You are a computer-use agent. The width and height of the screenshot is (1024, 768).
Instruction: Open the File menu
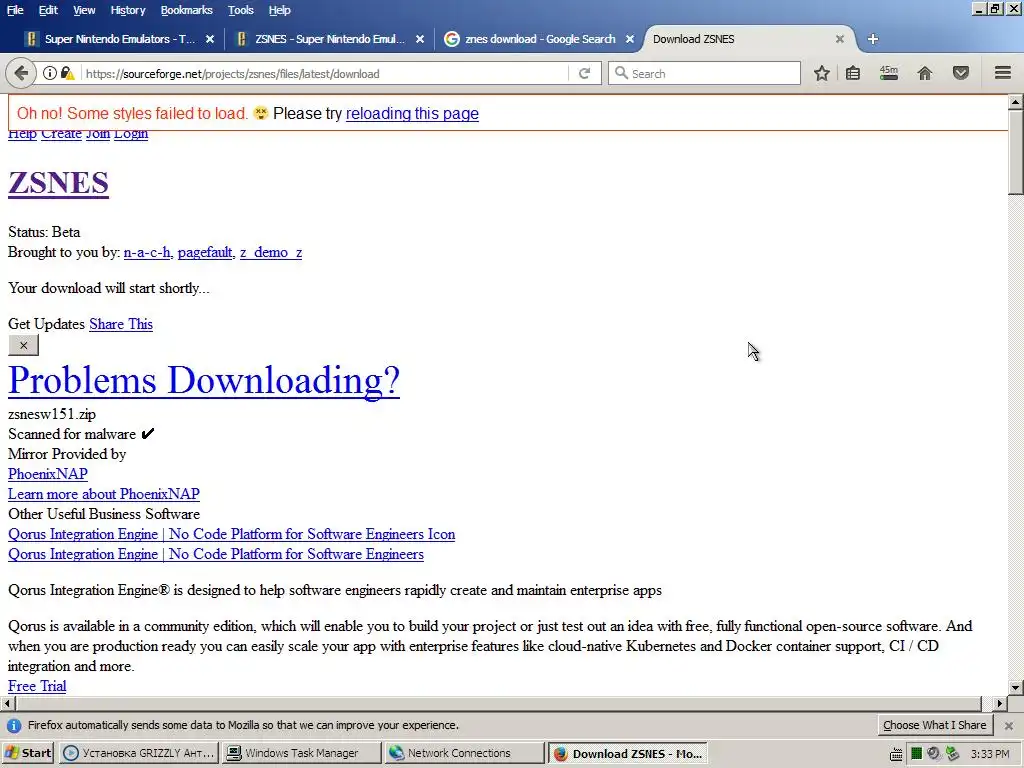click(15, 10)
